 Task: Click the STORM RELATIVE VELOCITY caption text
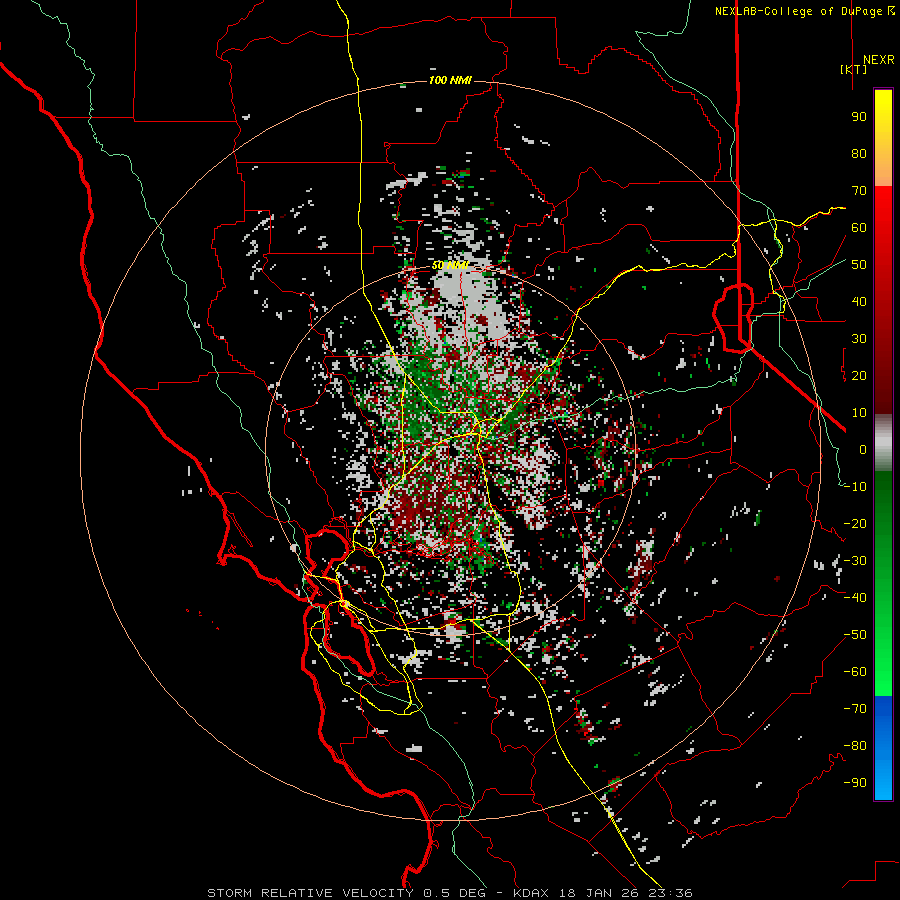pos(310,893)
